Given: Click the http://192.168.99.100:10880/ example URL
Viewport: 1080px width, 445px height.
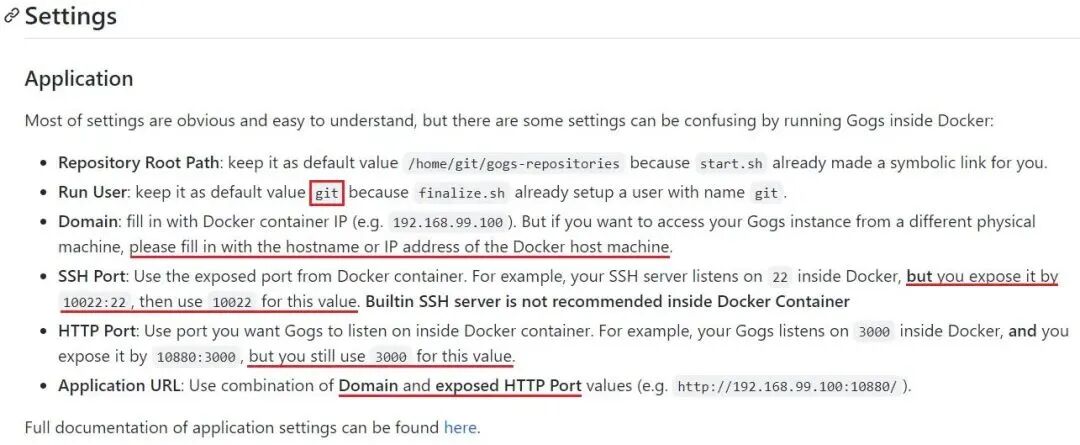Looking at the screenshot, I should point(787,387).
